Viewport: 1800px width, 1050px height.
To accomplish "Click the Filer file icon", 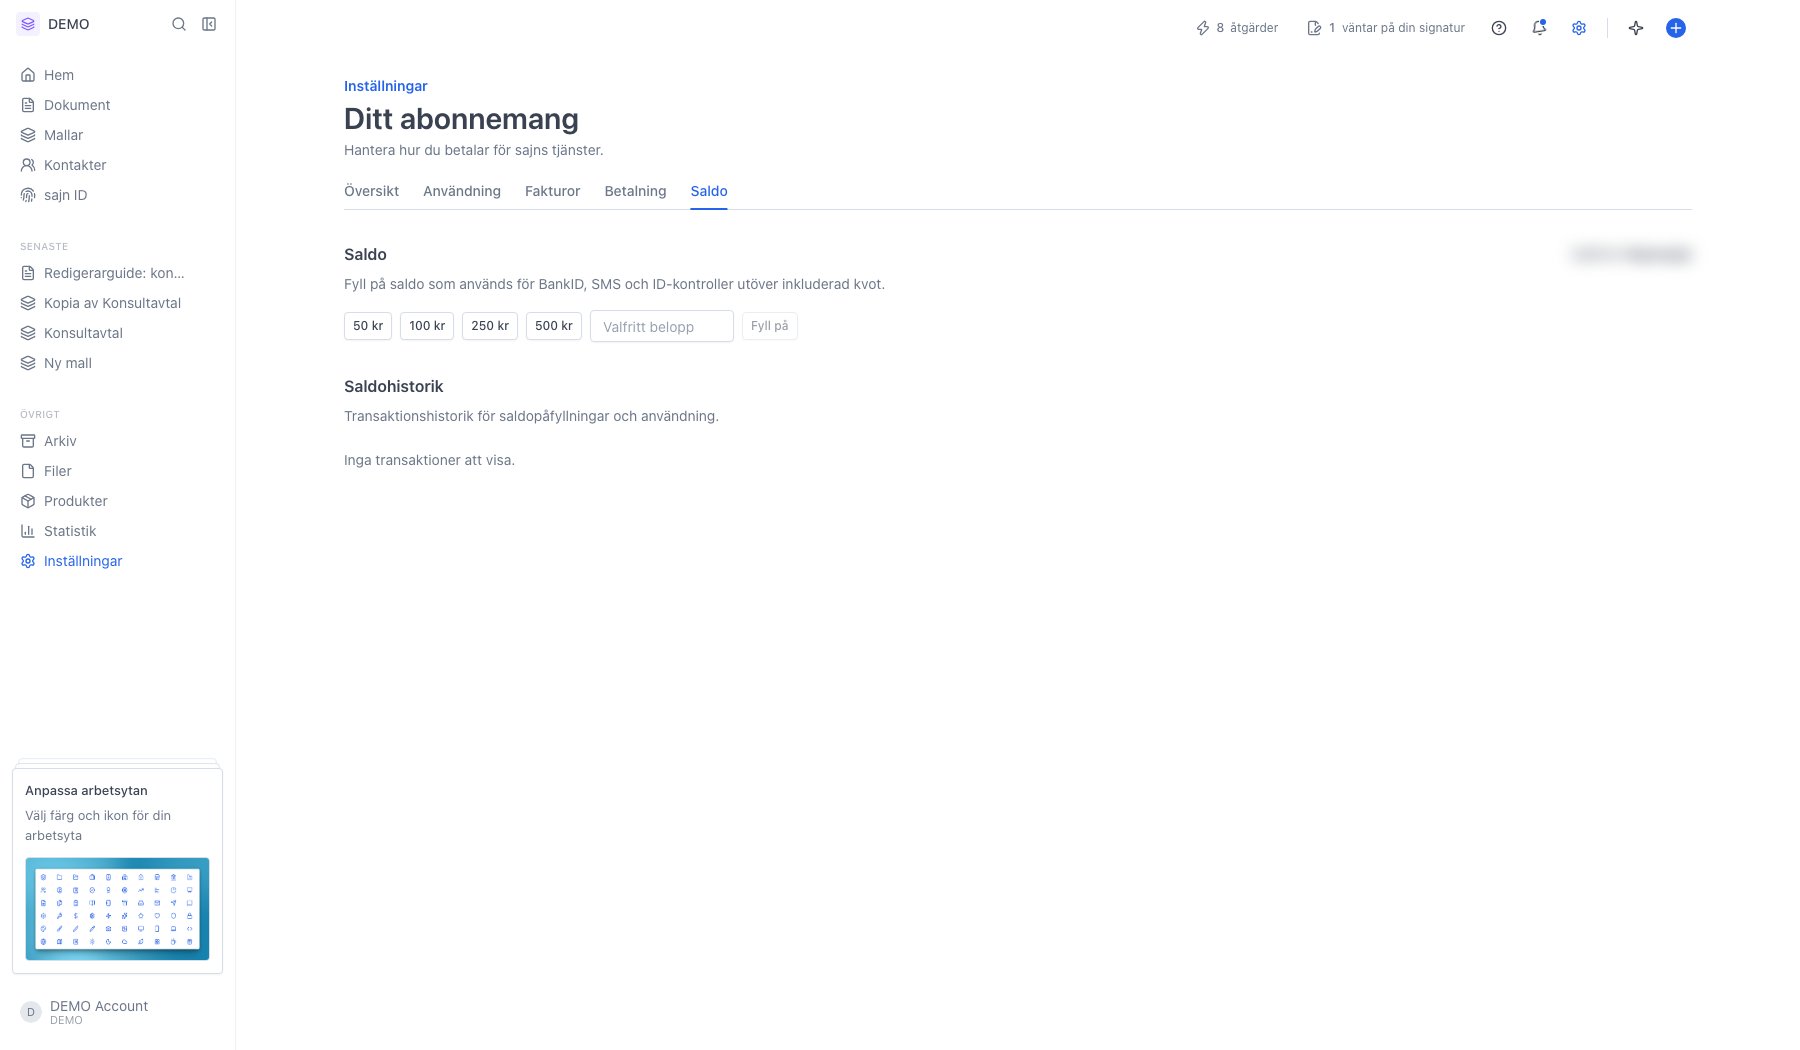I will (28, 471).
